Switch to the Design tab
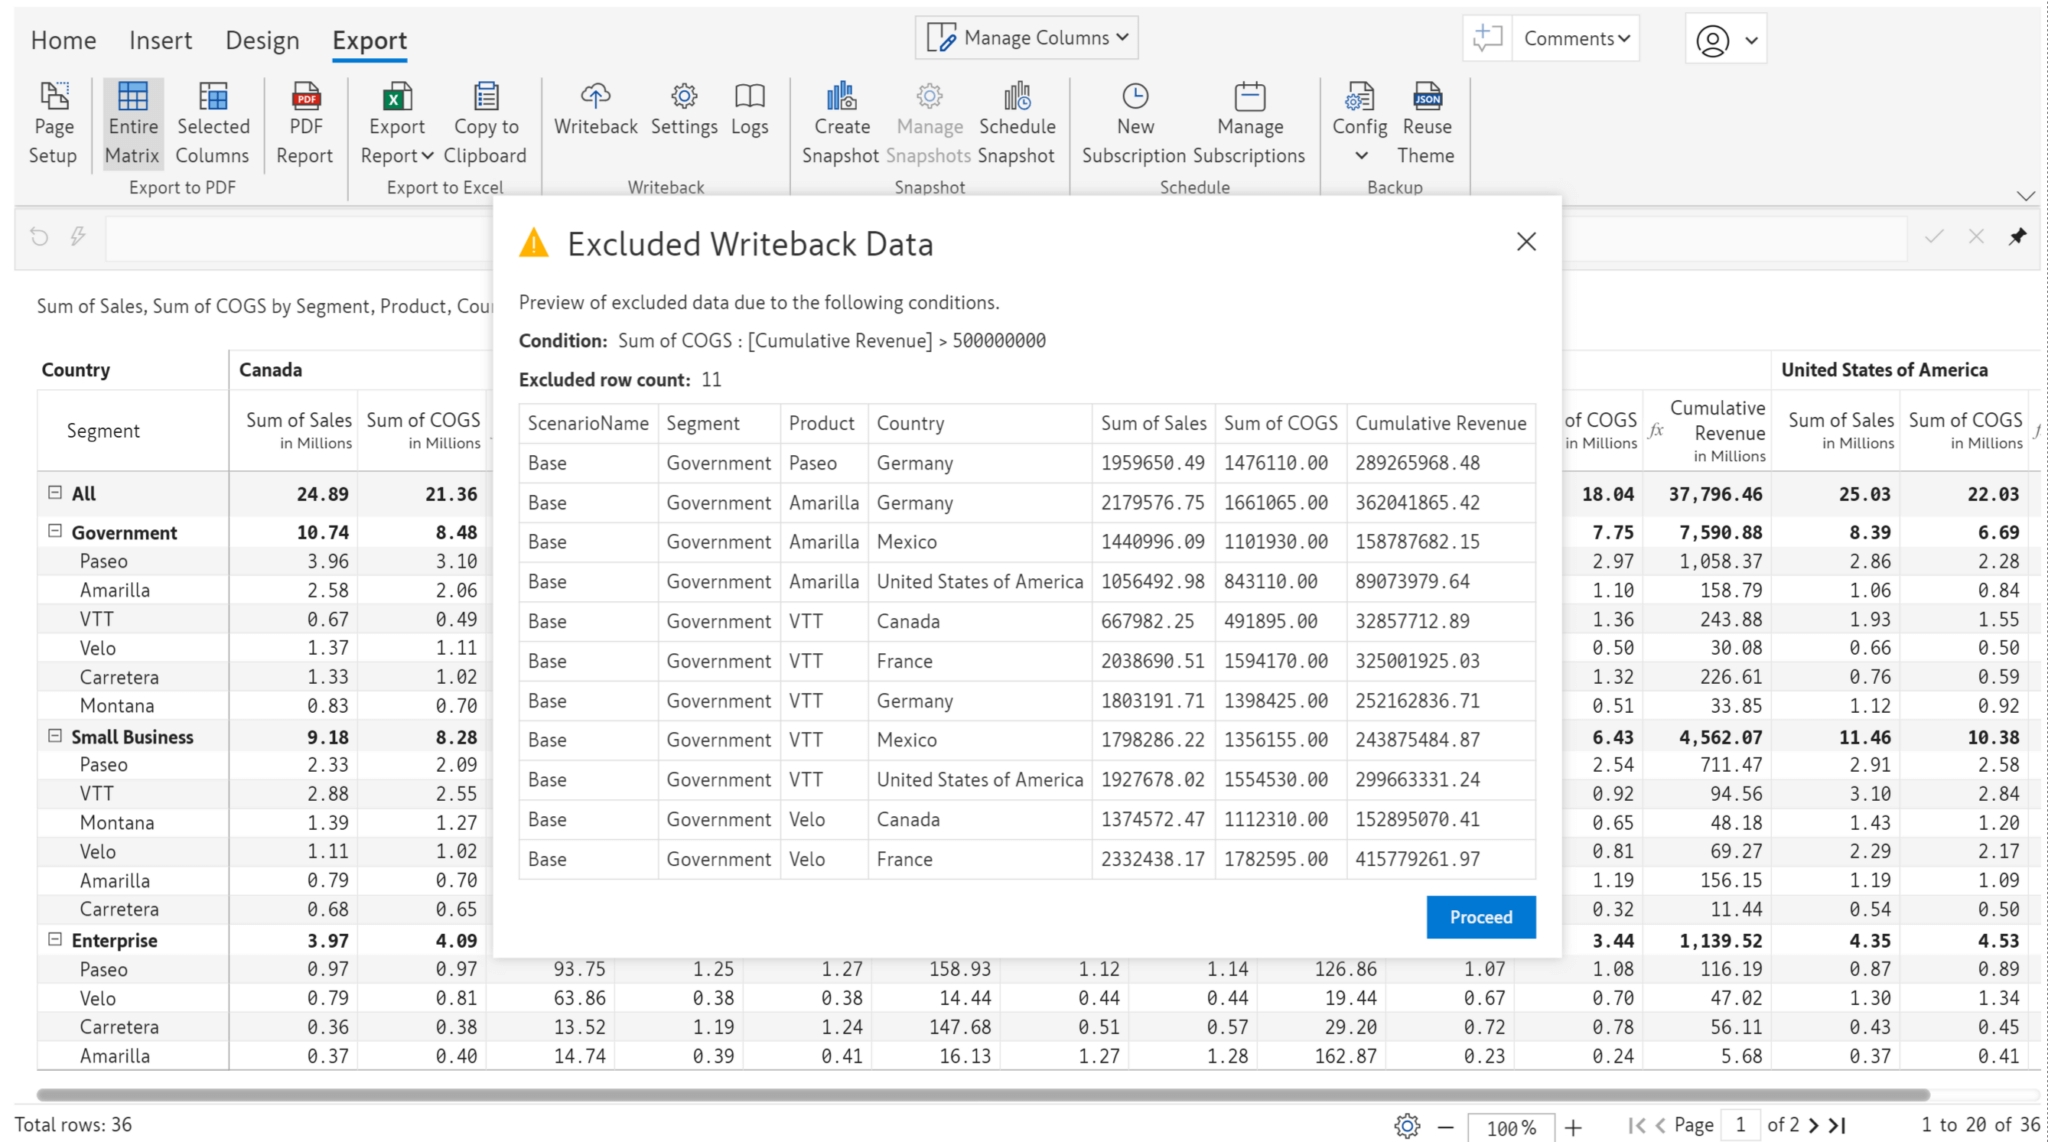 click(262, 40)
